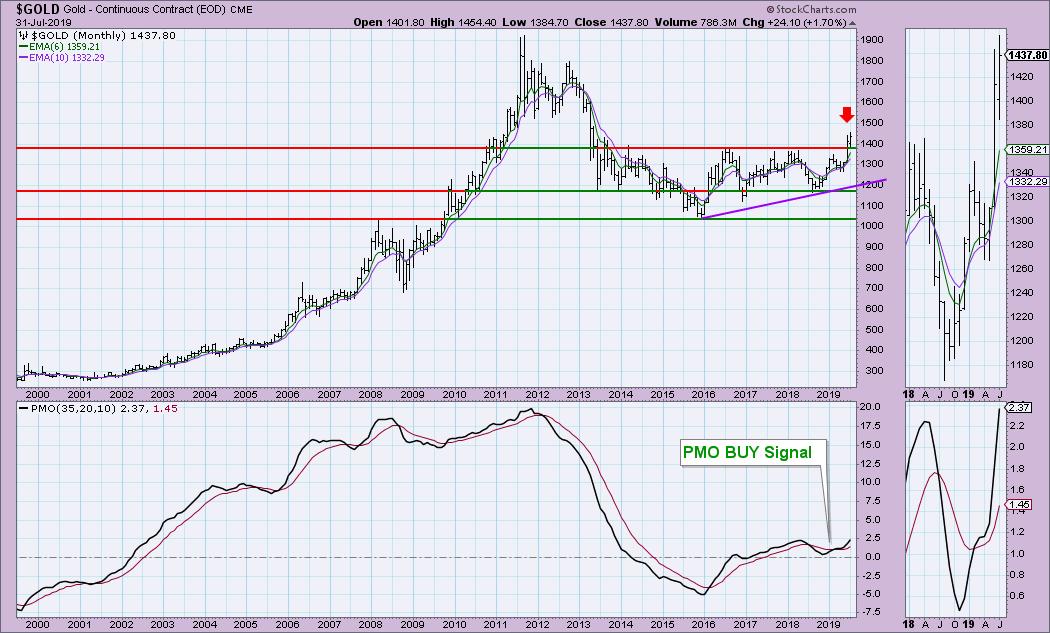This screenshot has width=1050, height=633.
Task: Click 2008 on the PMO panel's year axis
Action: [370, 624]
